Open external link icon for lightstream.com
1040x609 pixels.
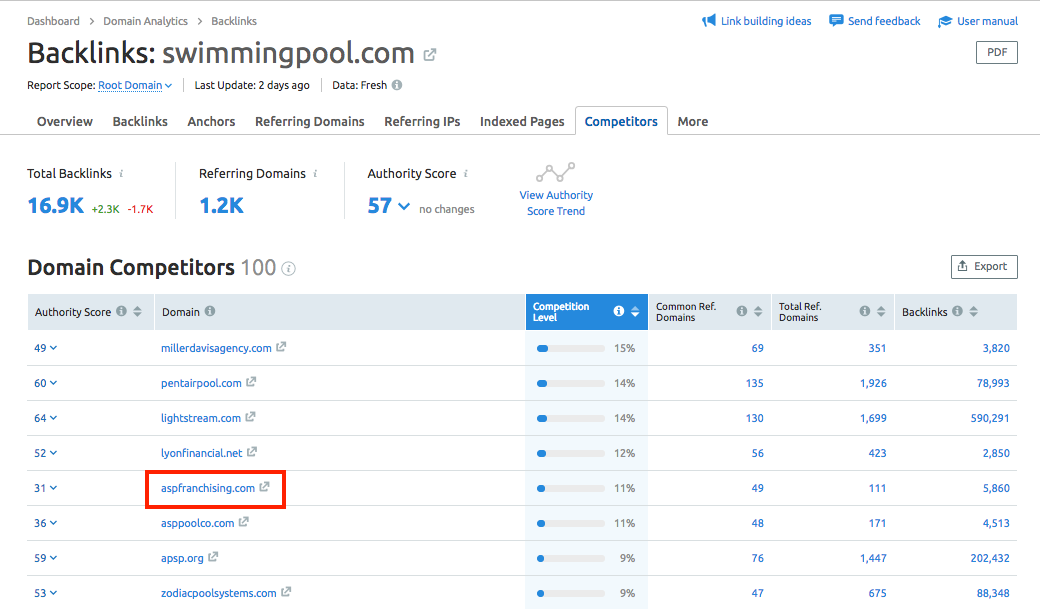point(250,417)
